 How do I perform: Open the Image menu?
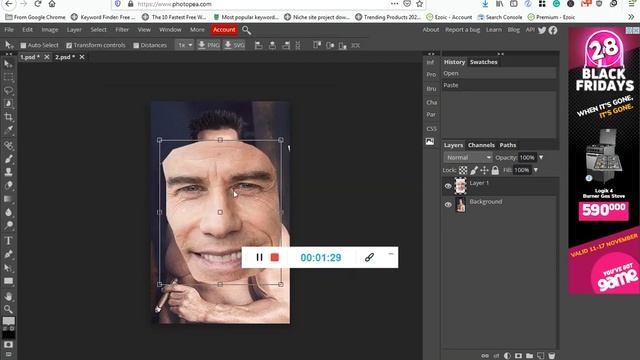pos(50,30)
